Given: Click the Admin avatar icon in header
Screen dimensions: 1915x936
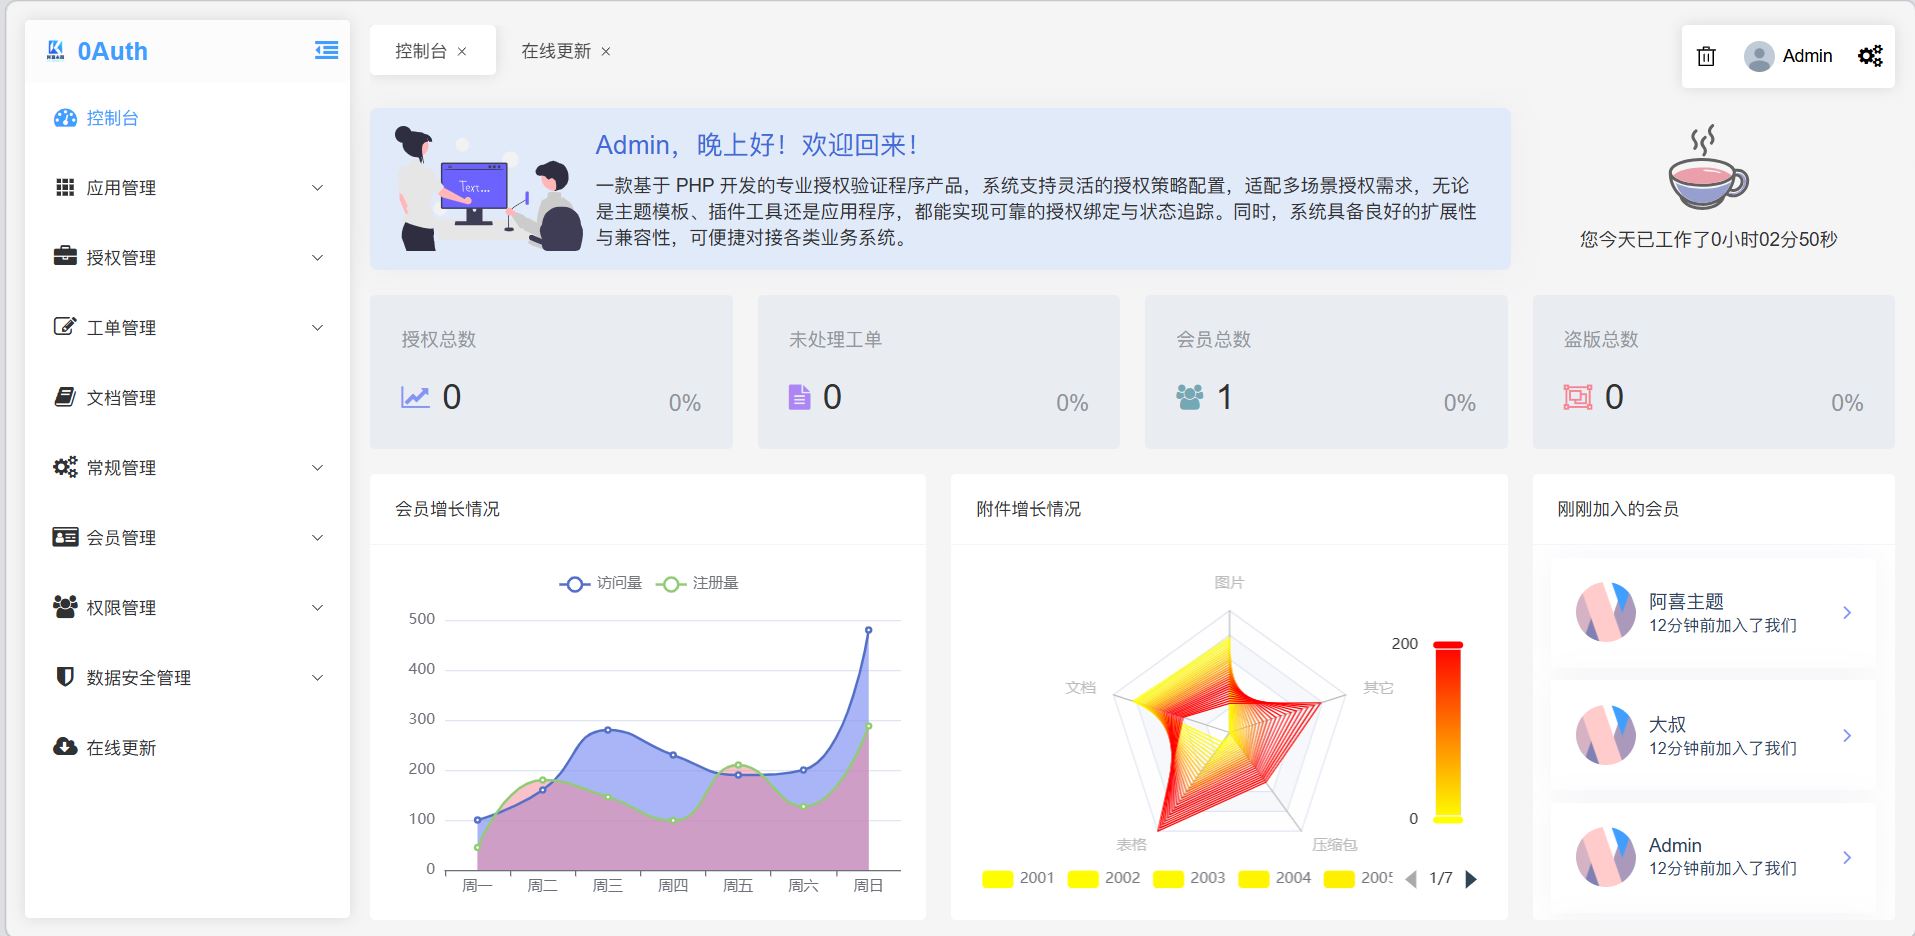Looking at the screenshot, I should pos(1759,56).
